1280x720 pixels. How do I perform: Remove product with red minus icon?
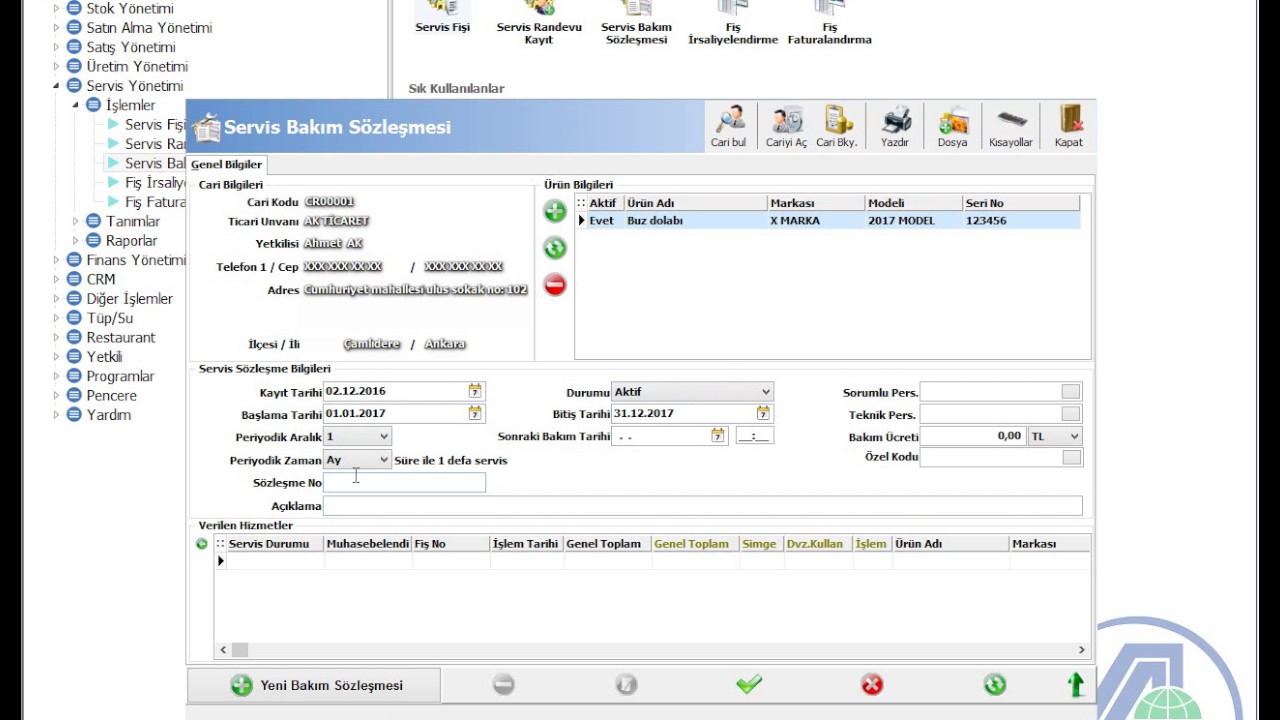(555, 286)
